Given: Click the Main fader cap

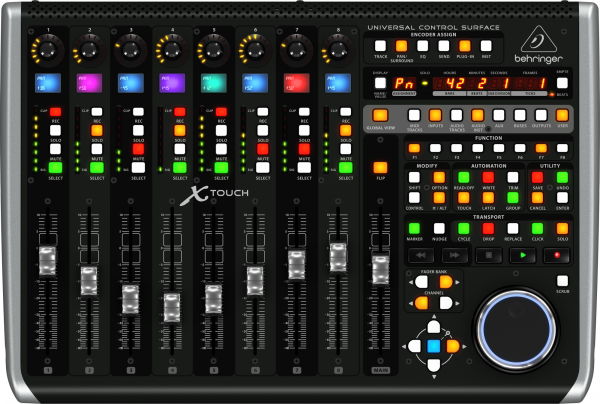Looking at the screenshot, I should (380, 270).
